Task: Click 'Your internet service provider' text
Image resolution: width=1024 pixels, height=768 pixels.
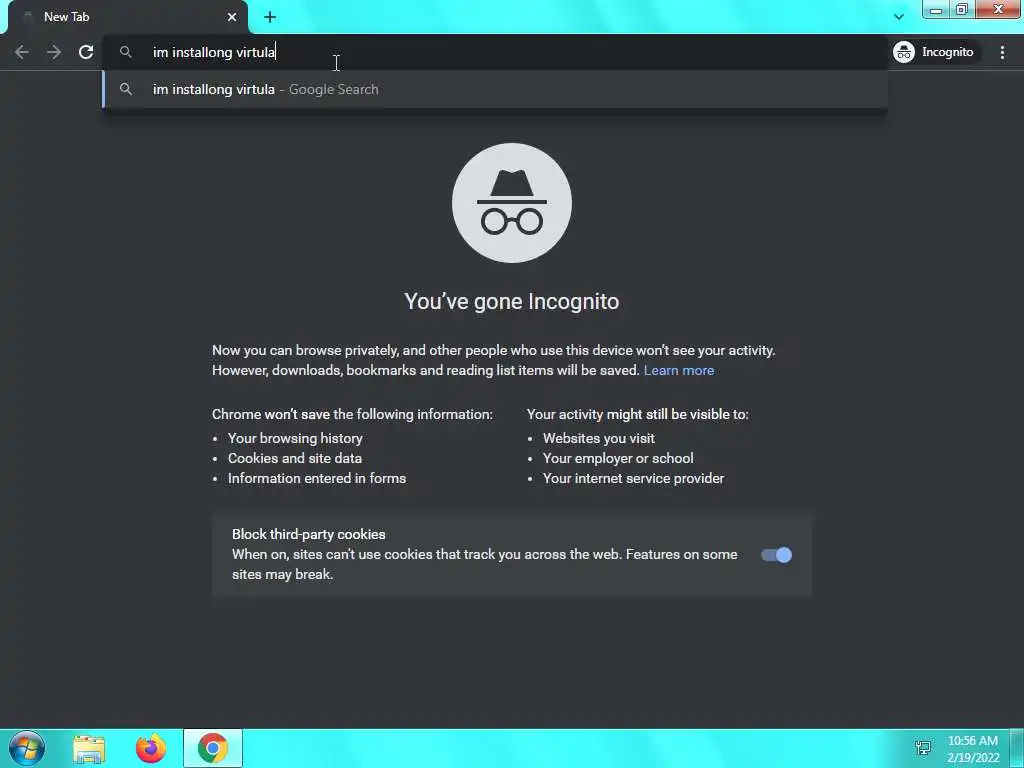Action: point(633,479)
